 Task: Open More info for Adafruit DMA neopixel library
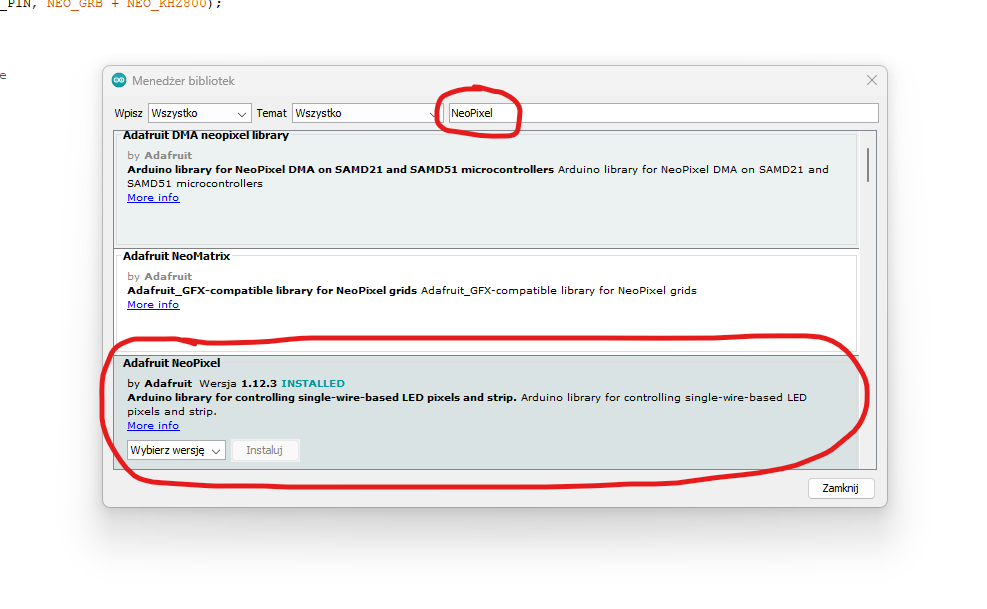coord(153,198)
